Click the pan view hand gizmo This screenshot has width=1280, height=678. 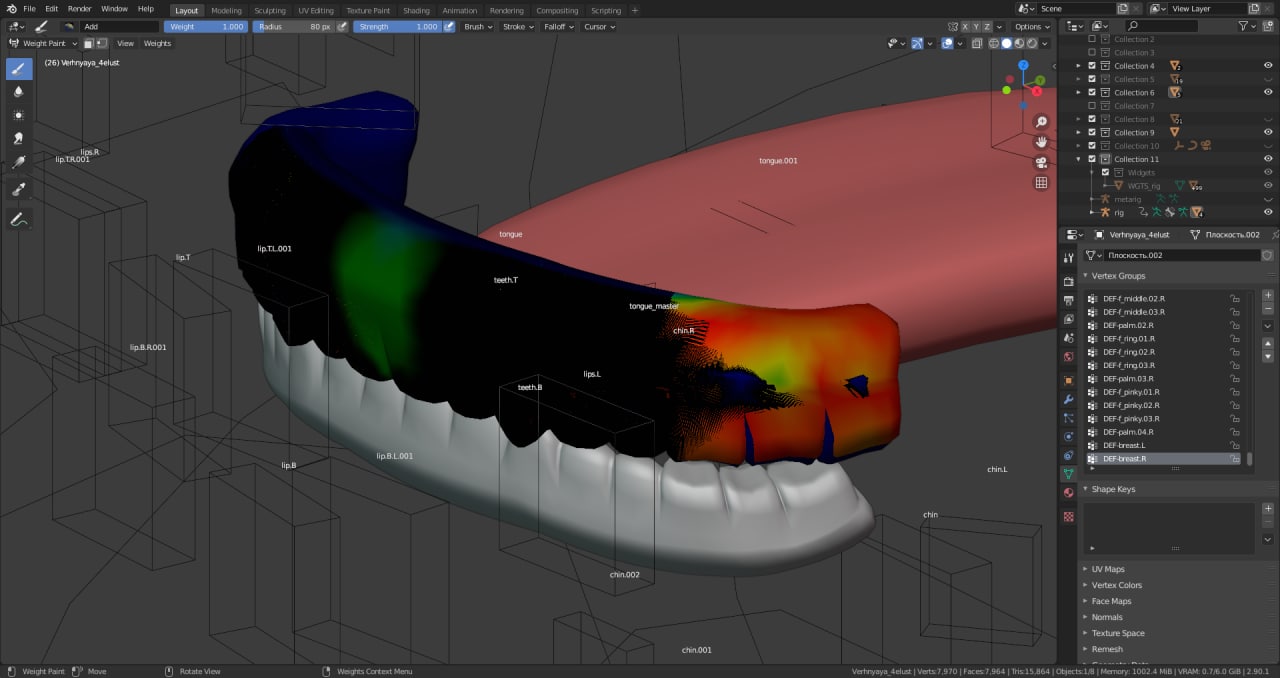click(x=1041, y=142)
